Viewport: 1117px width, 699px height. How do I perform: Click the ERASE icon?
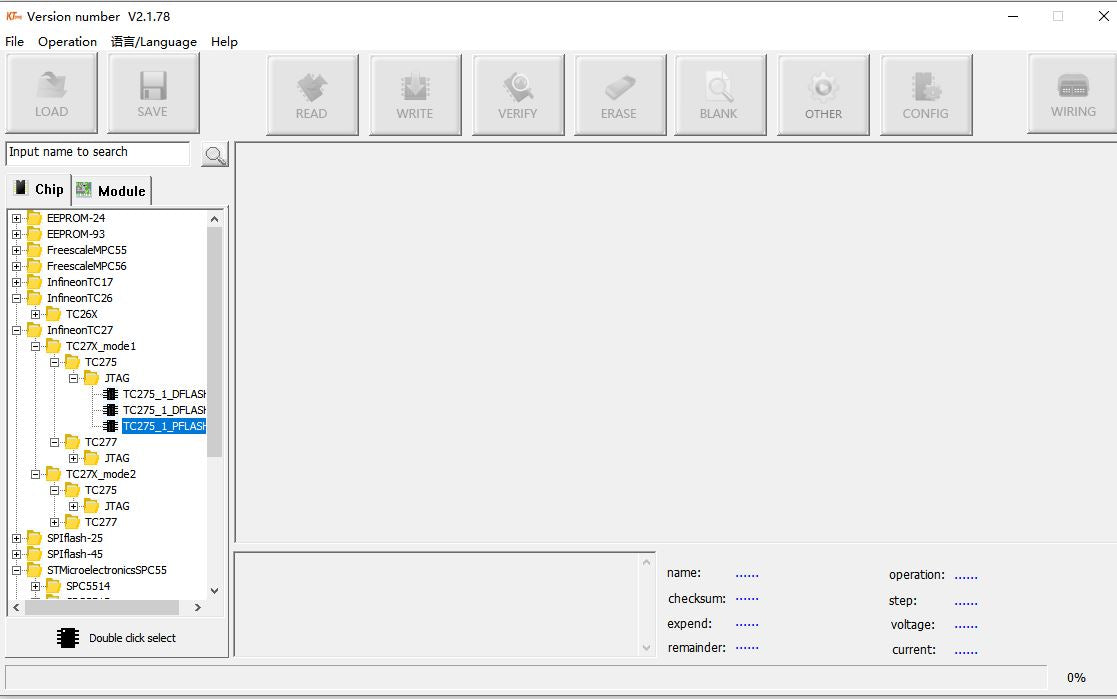point(620,94)
